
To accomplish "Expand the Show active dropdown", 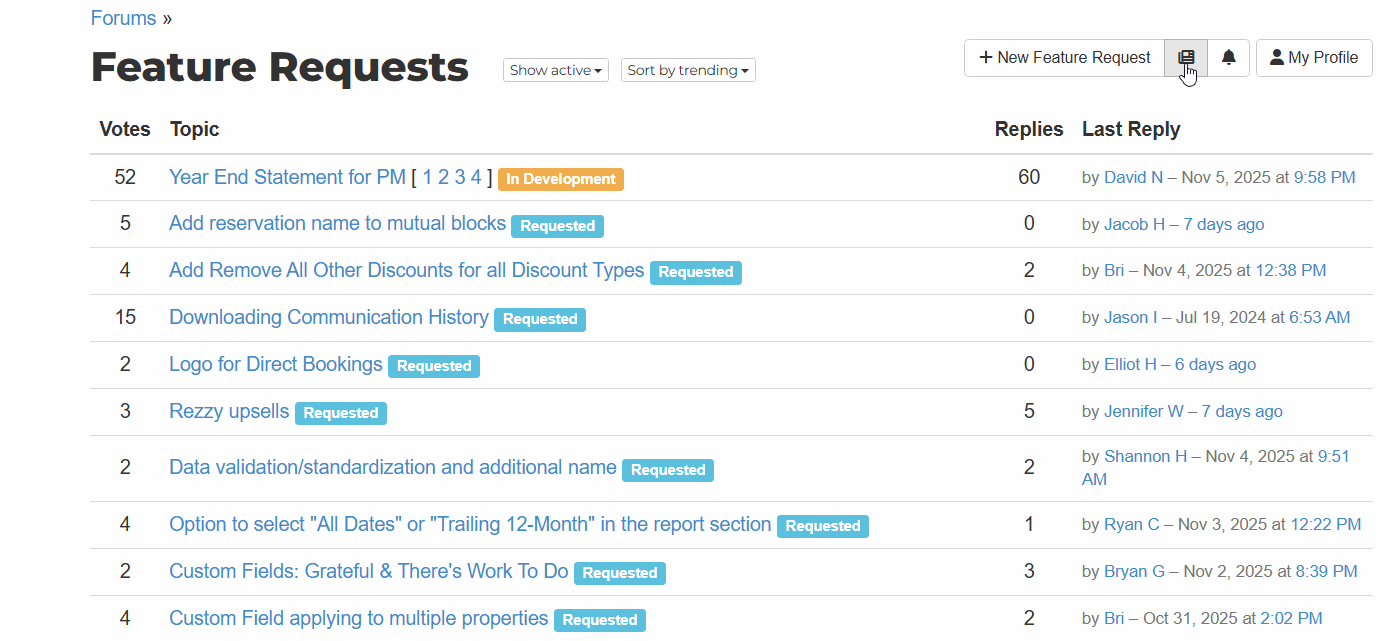I will (x=555, y=70).
